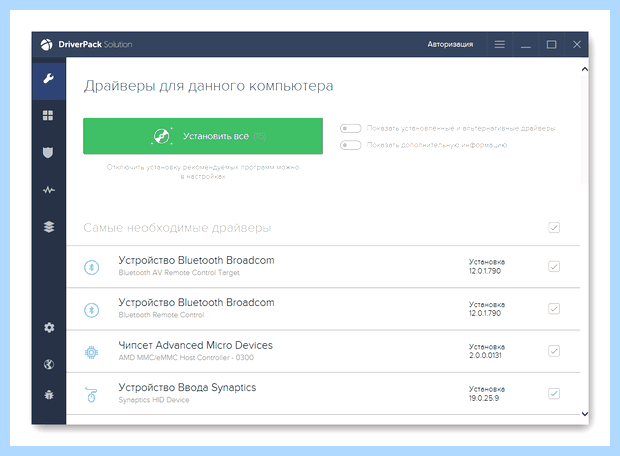Click Bluetooth icon of Bluetooth Remote Control row

point(91,310)
